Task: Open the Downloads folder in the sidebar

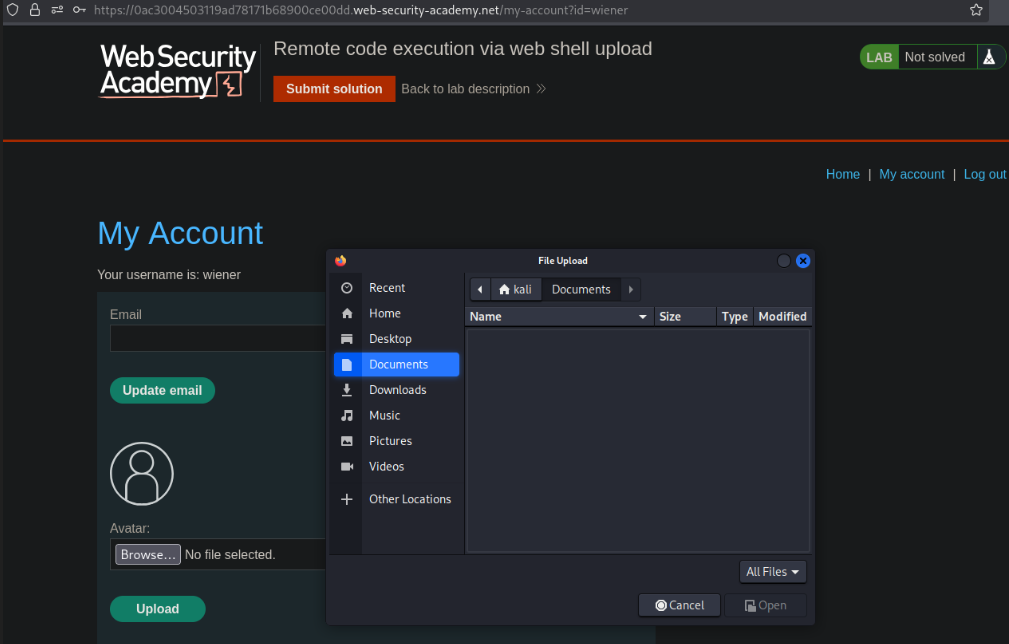Action: (x=399, y=389)
